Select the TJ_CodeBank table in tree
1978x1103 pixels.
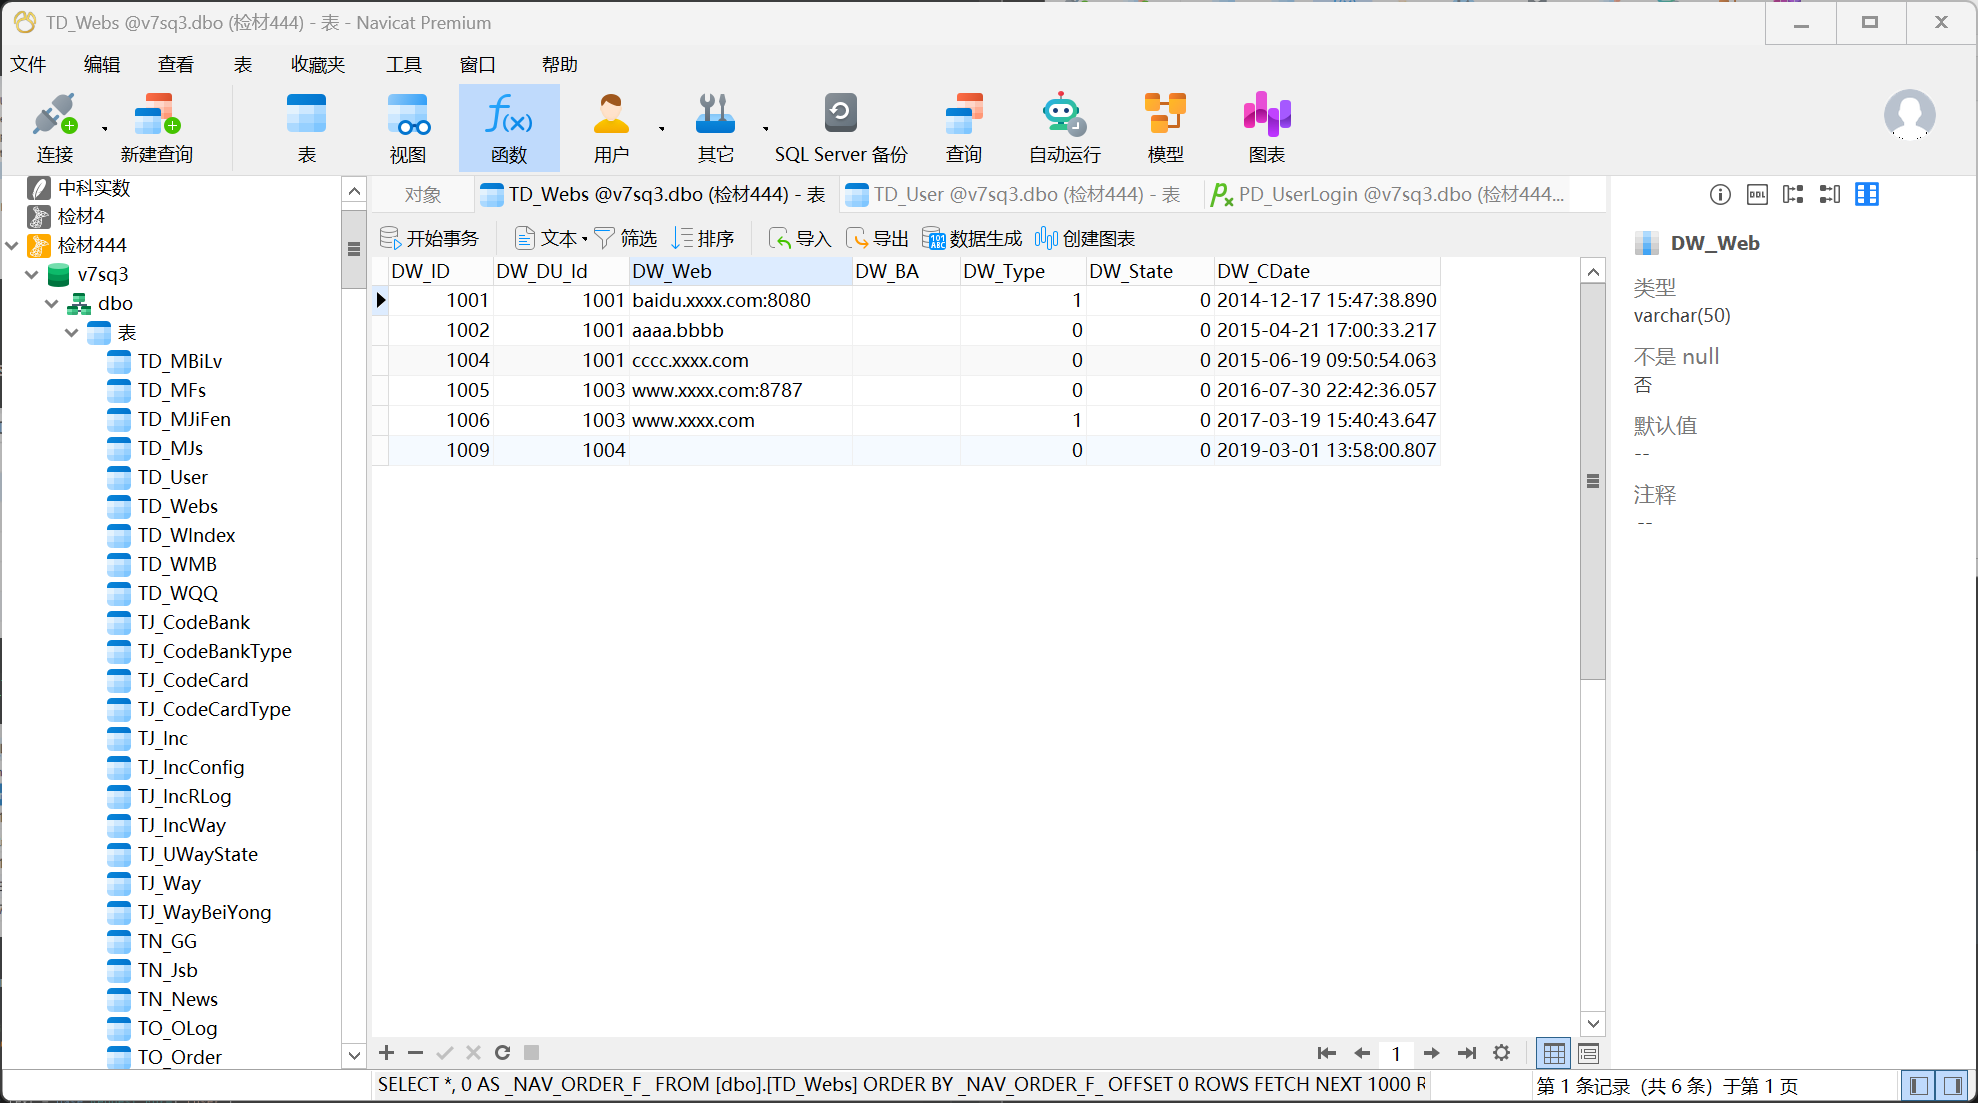193,622
